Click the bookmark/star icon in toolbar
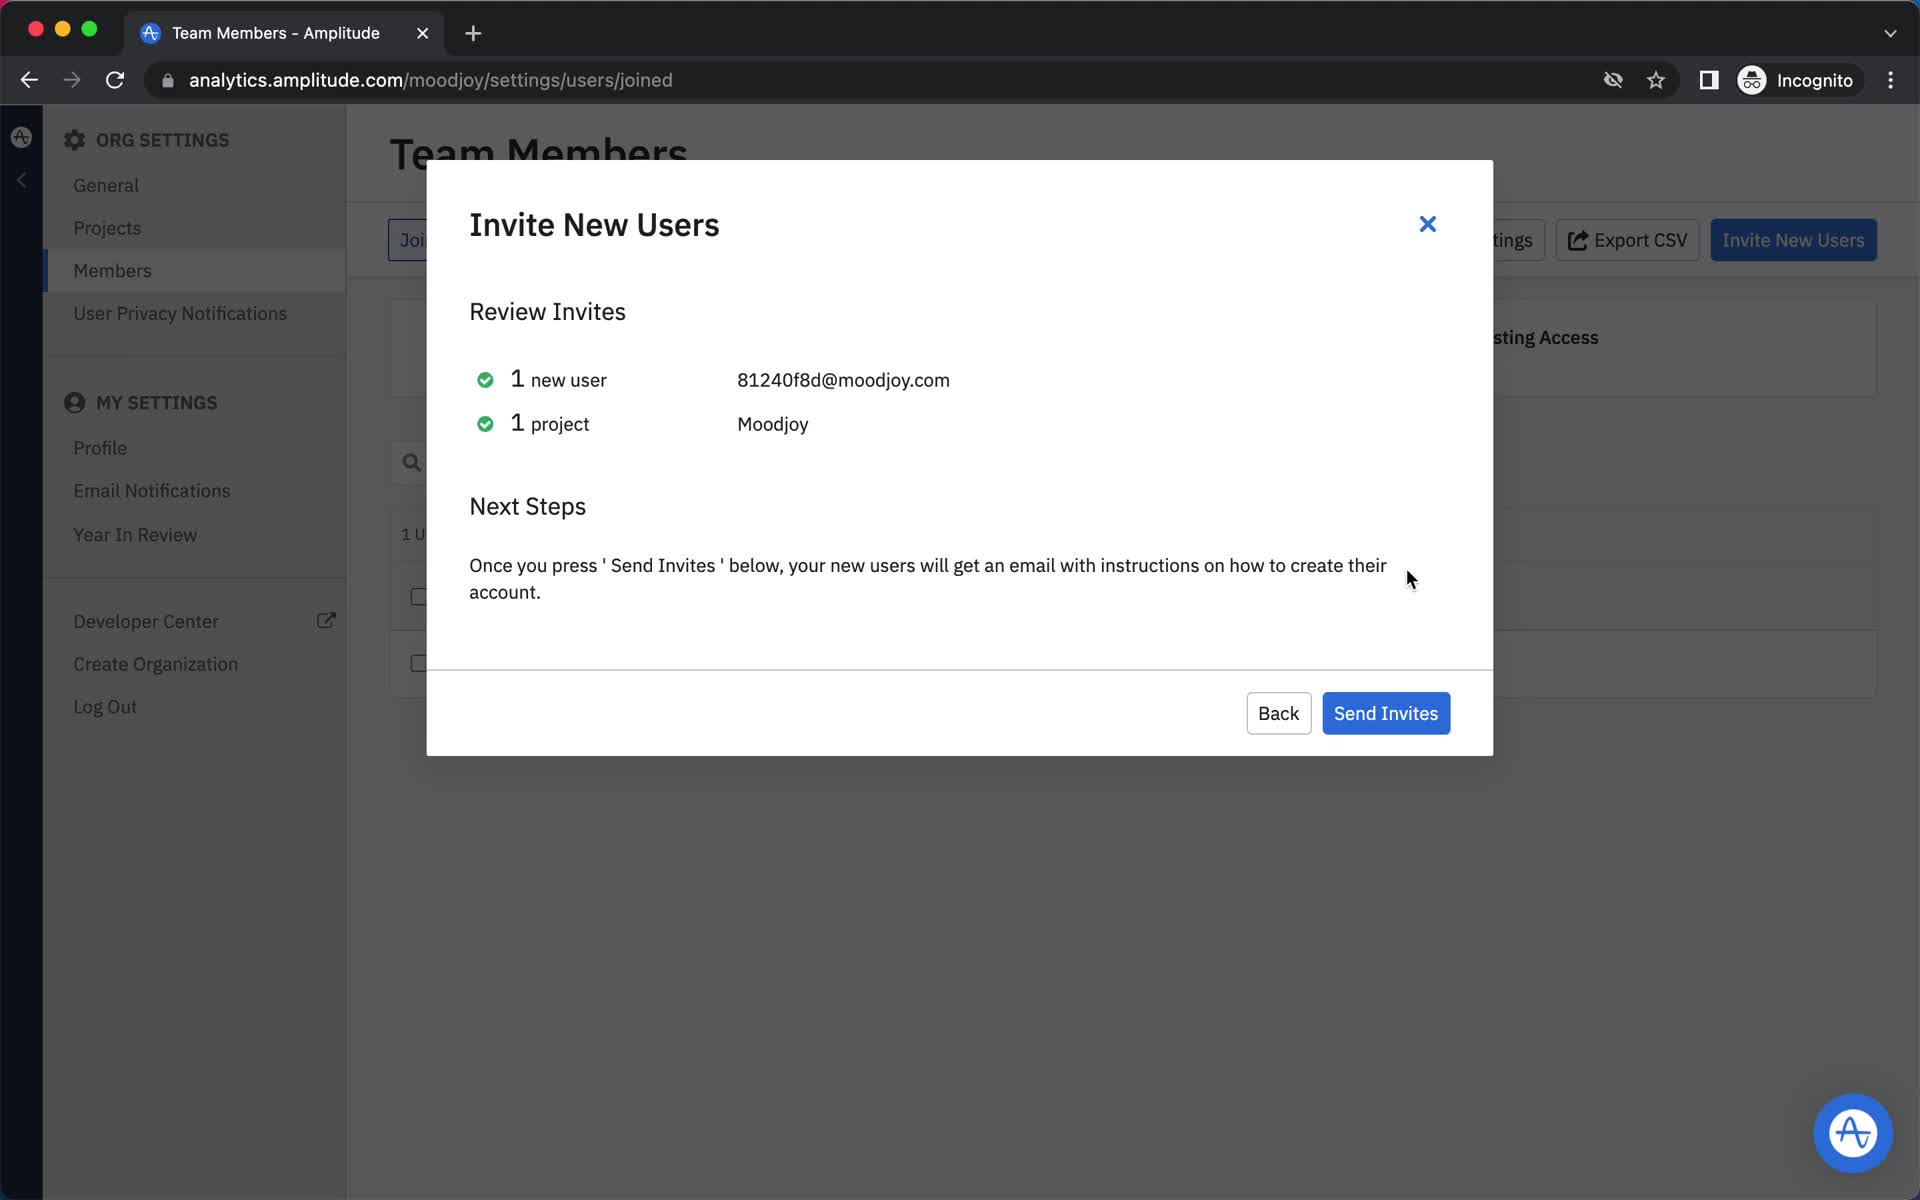 1656,80
